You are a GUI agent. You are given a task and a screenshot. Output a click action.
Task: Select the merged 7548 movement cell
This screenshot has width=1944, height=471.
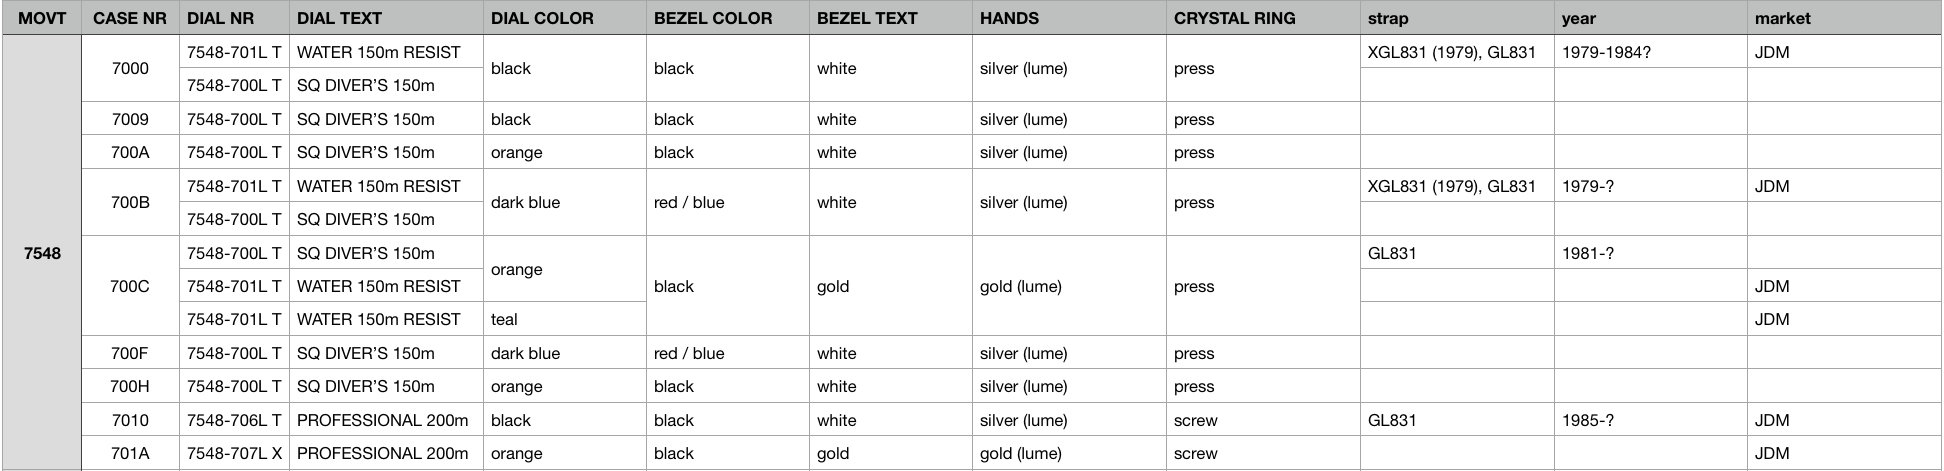tap(42, 253)
